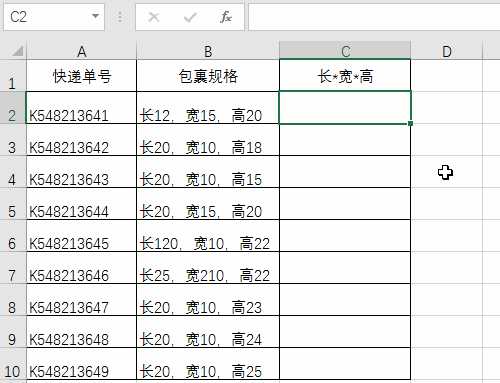This screenshot has width=500, height=383.
Task: Select cell with K548213646
Action: tap(82, 268)
